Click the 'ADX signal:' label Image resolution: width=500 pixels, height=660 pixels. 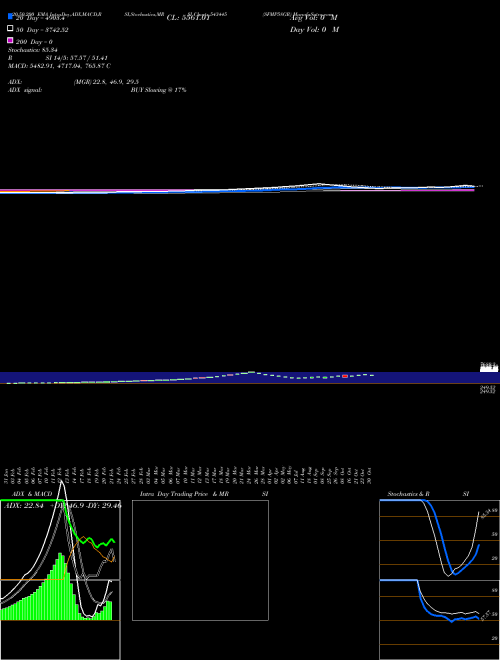25,90
